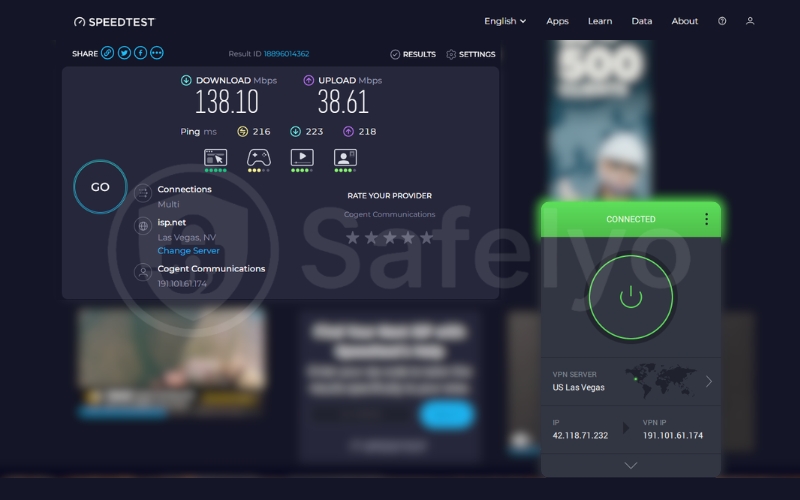
Task: Click the 42.118.71.232 IP address
Action: 580,435
